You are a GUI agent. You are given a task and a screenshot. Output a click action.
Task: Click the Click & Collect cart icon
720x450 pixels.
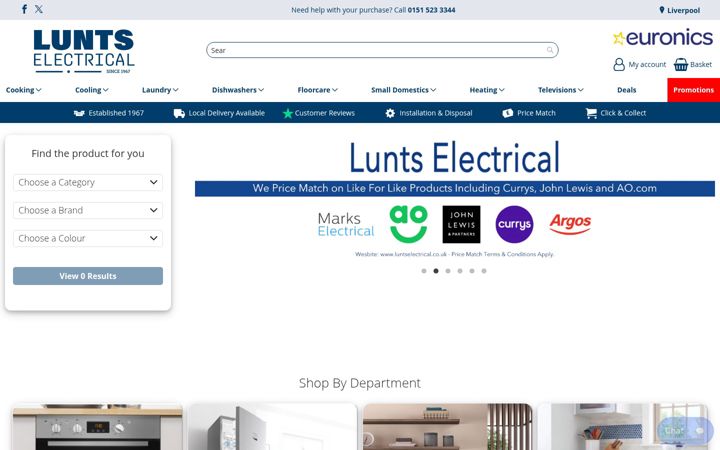pos(591,113)
